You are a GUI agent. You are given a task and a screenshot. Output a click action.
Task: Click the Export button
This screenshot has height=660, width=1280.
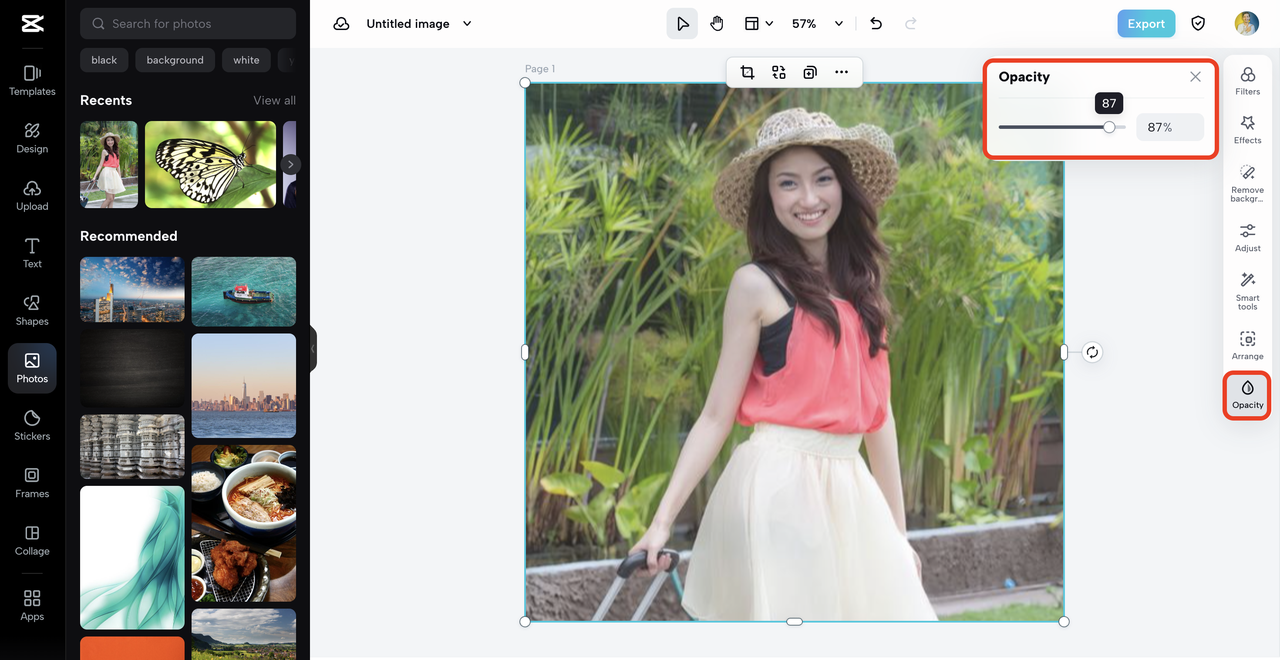coord(1146,24)
